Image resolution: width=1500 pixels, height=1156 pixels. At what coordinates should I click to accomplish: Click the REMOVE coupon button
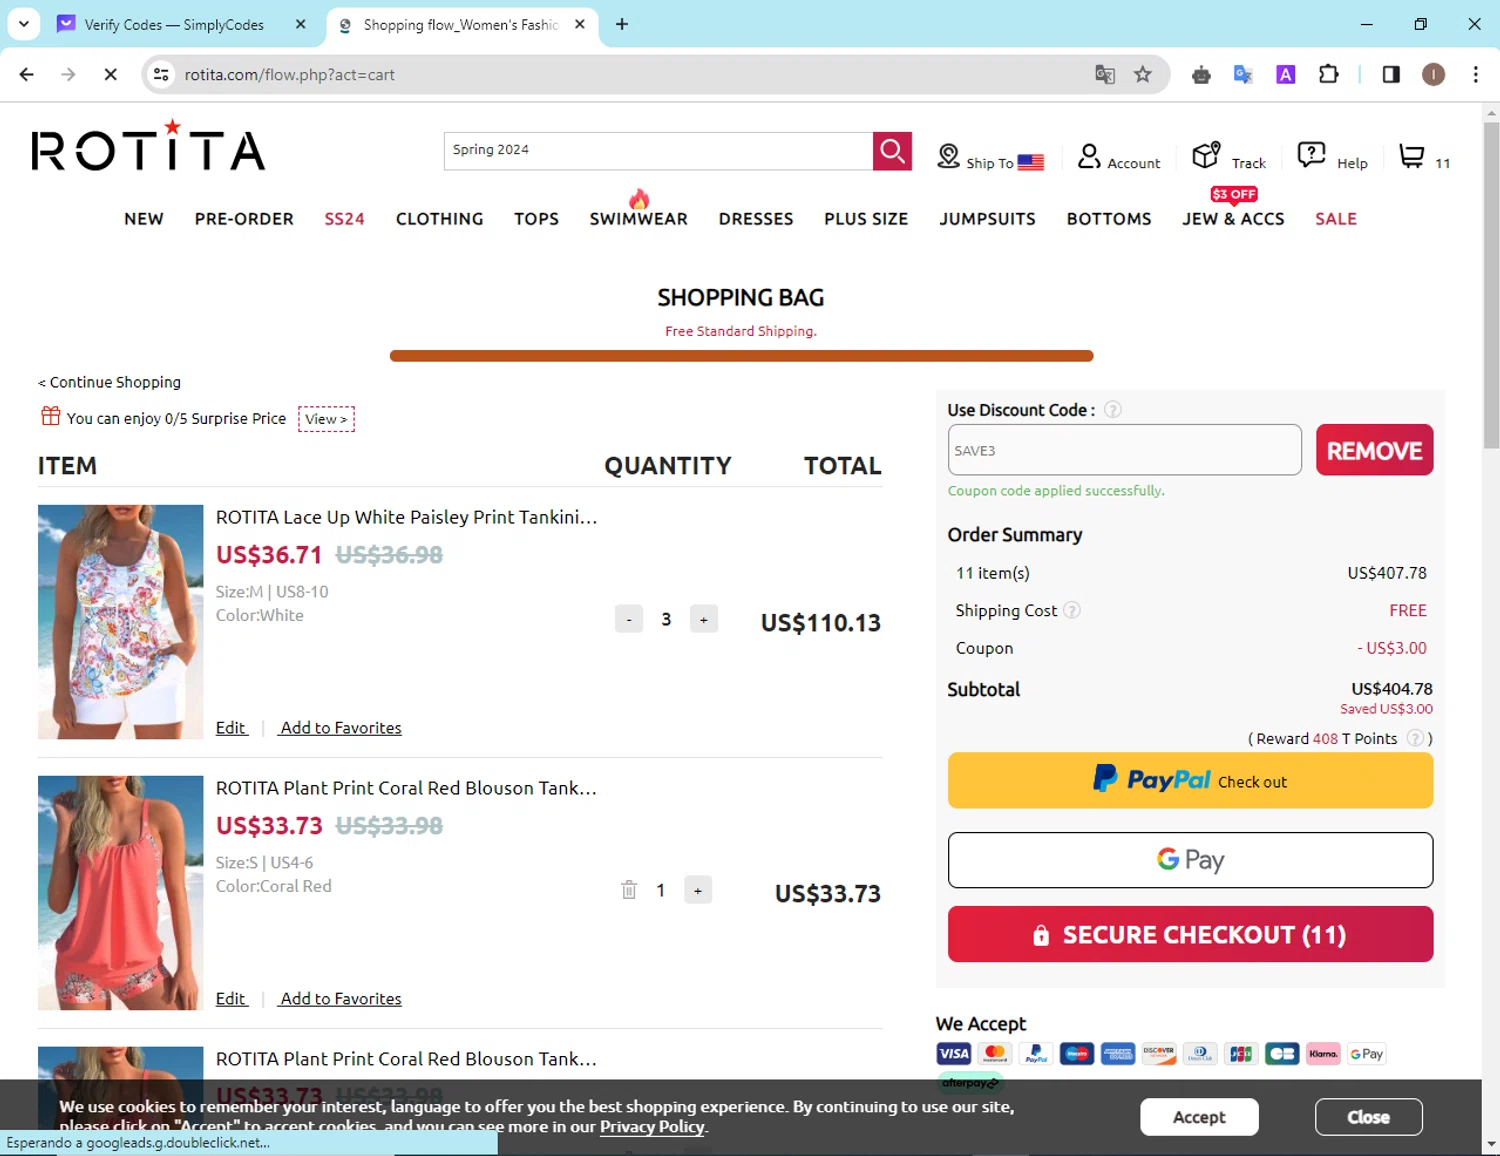(1374, 450)
